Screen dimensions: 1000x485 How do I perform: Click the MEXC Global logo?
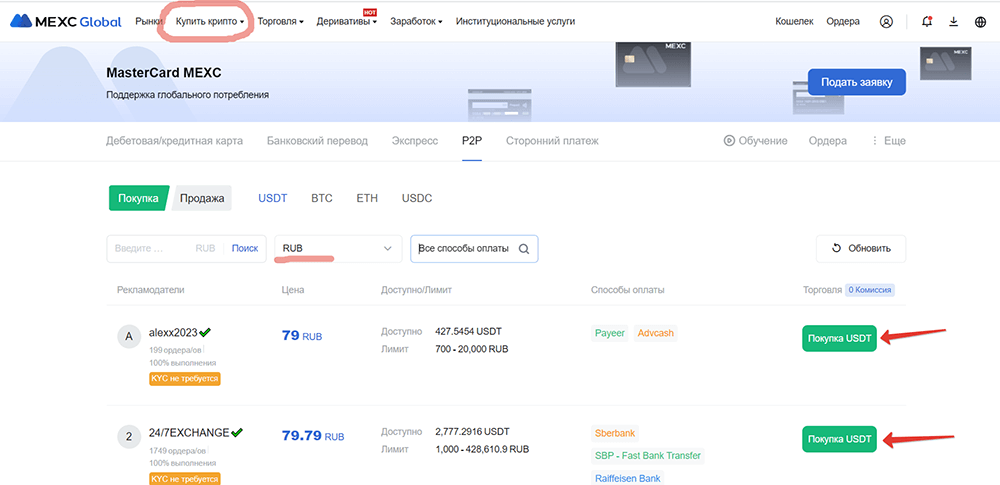(x=66, y=22)
